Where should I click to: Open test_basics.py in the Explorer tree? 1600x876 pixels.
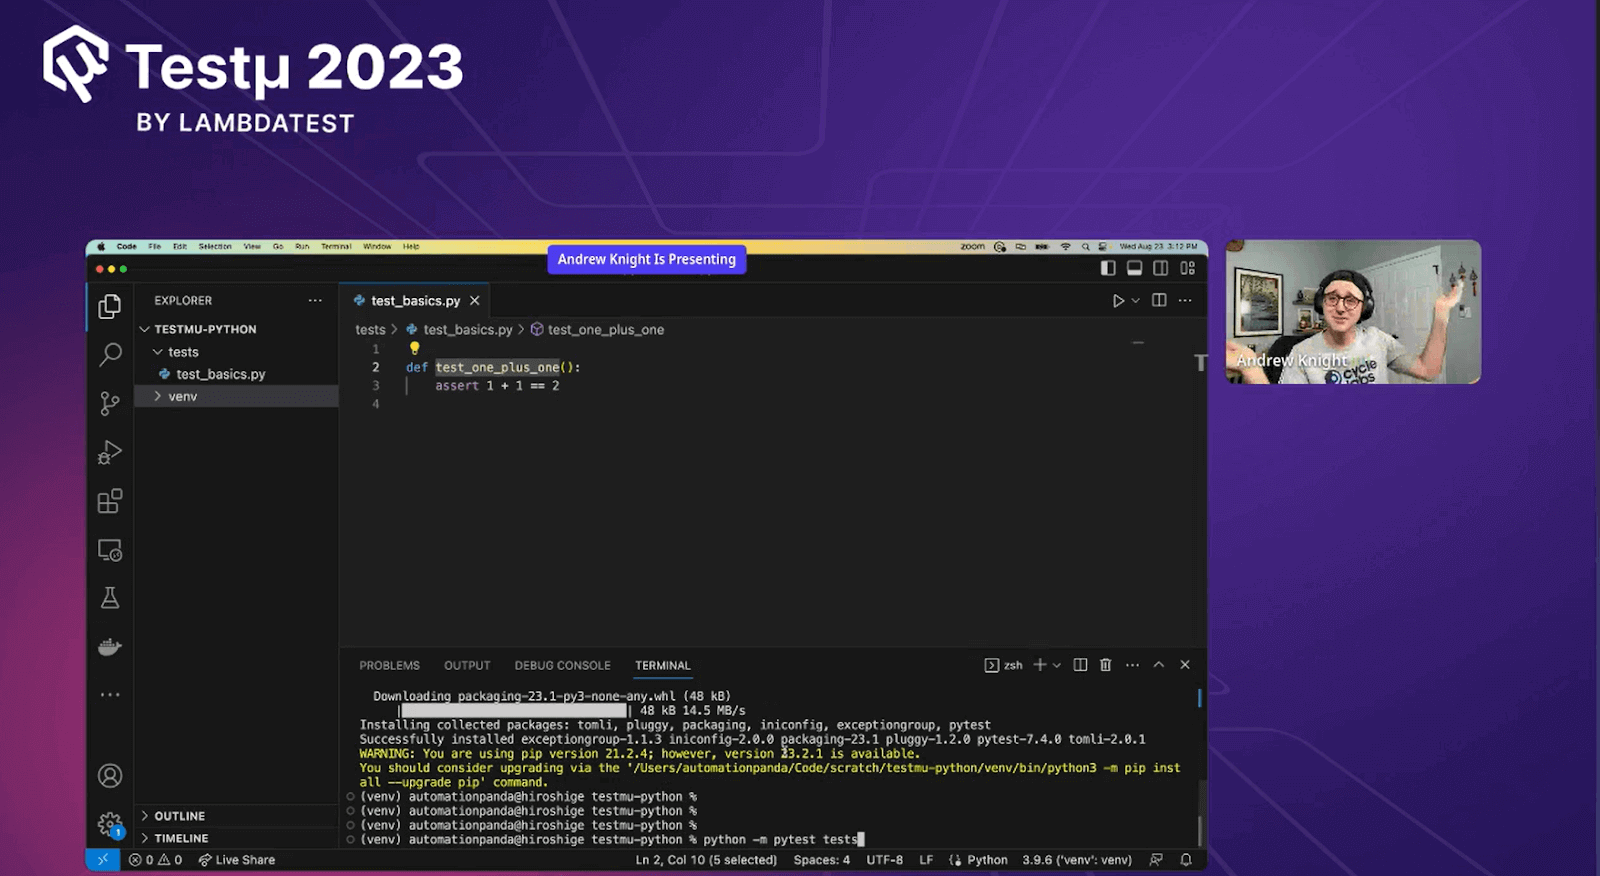pyautogui.click(x=236, y=374)
